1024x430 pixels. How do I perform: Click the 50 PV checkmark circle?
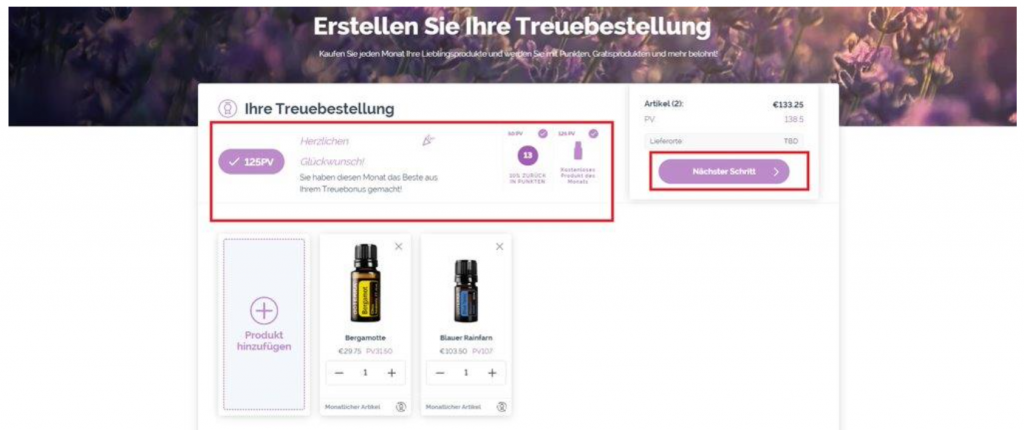(x=543, y=133)
